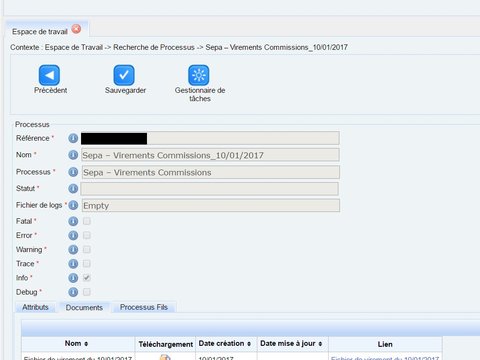Toggle the Warning checkbox
This screenshot has width=480, height=360.
[87, 249]
